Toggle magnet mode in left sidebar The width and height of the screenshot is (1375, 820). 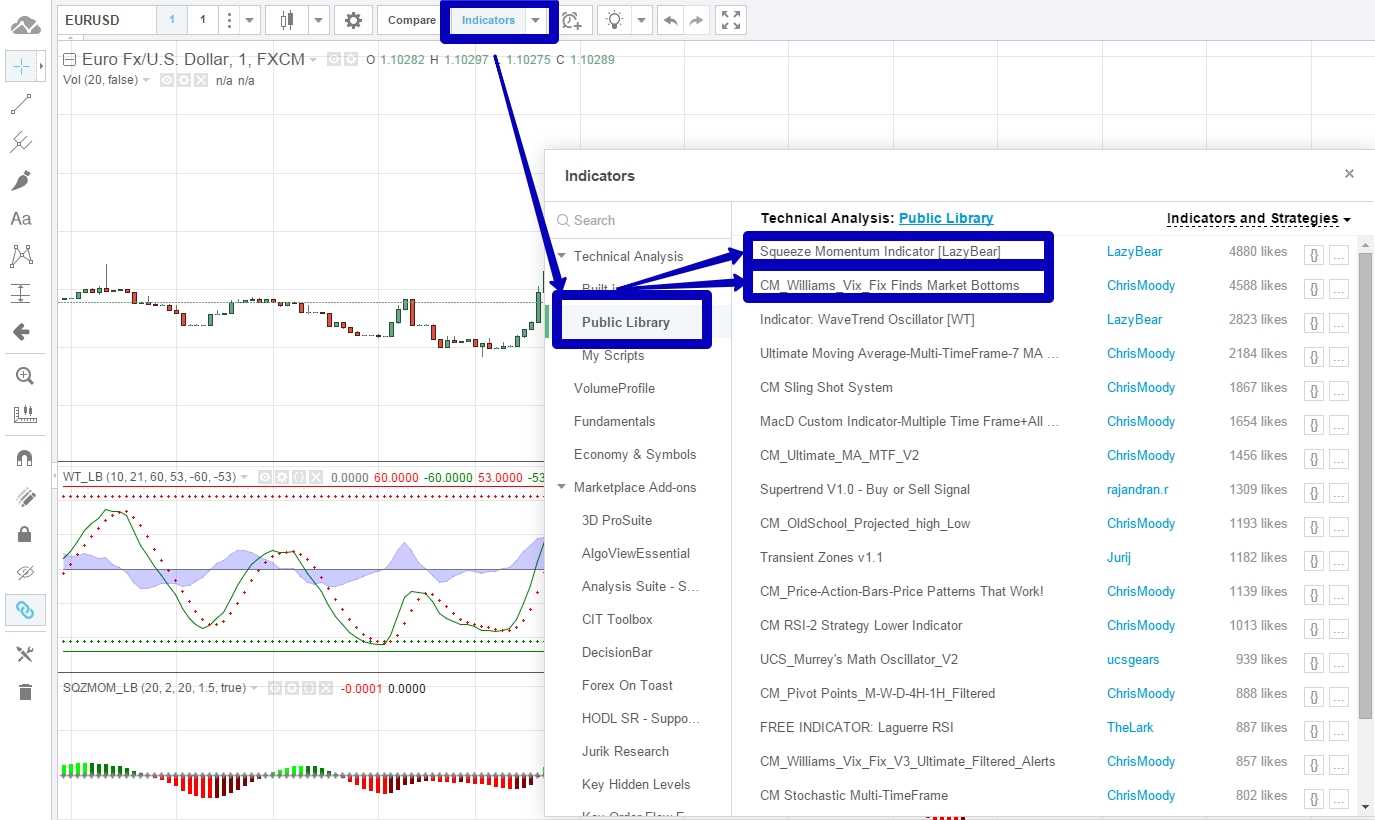(x=25, y=458)
